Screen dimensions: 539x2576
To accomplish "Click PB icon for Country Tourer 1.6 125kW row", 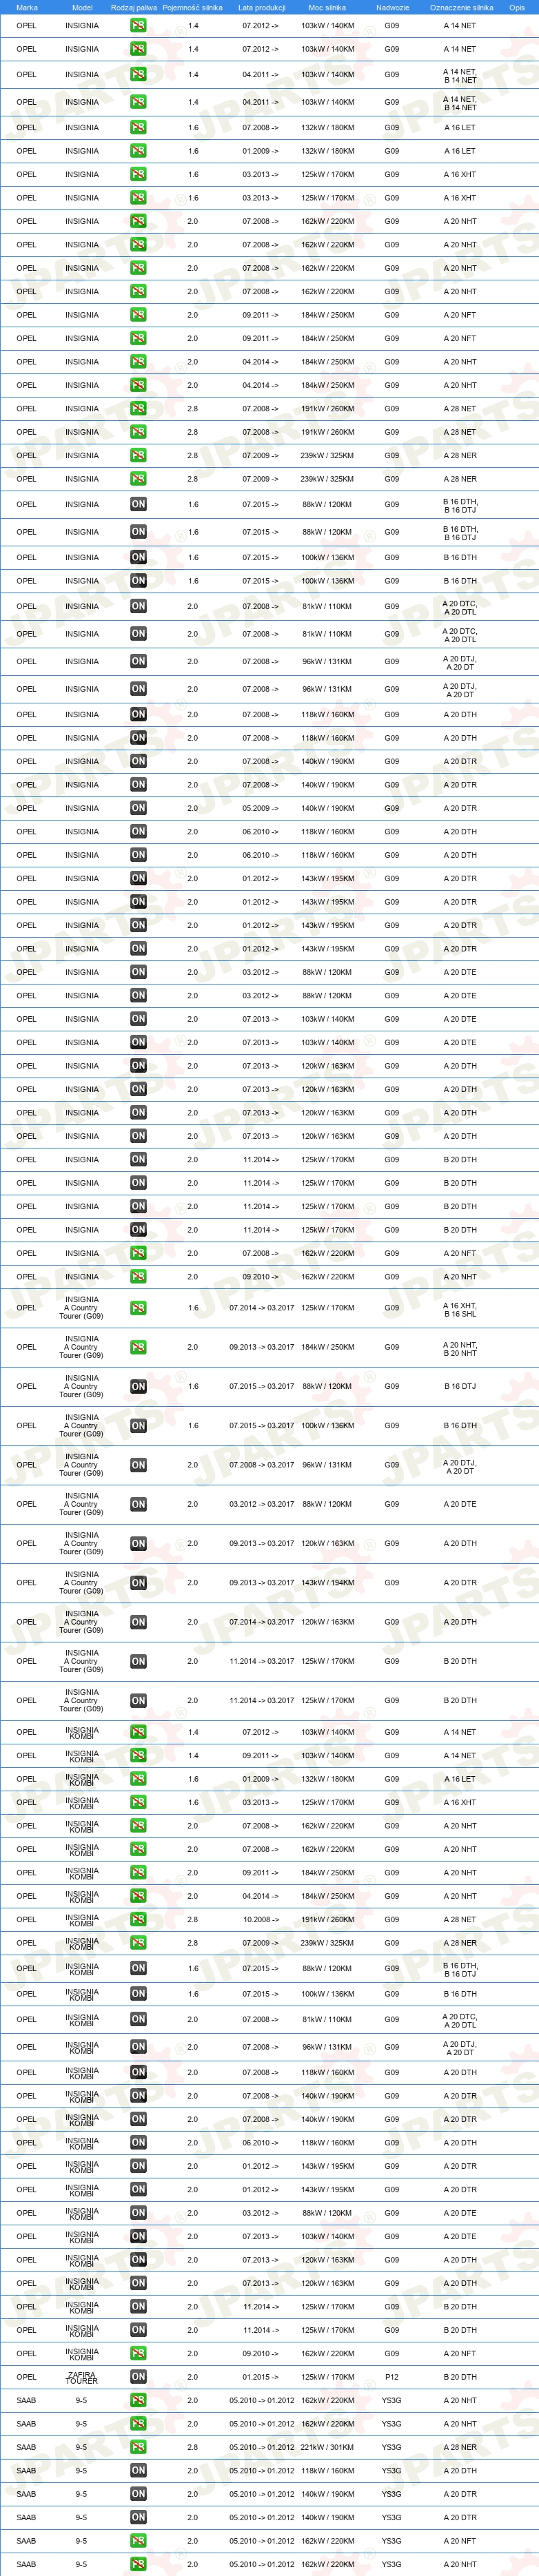I will 138,1307.
